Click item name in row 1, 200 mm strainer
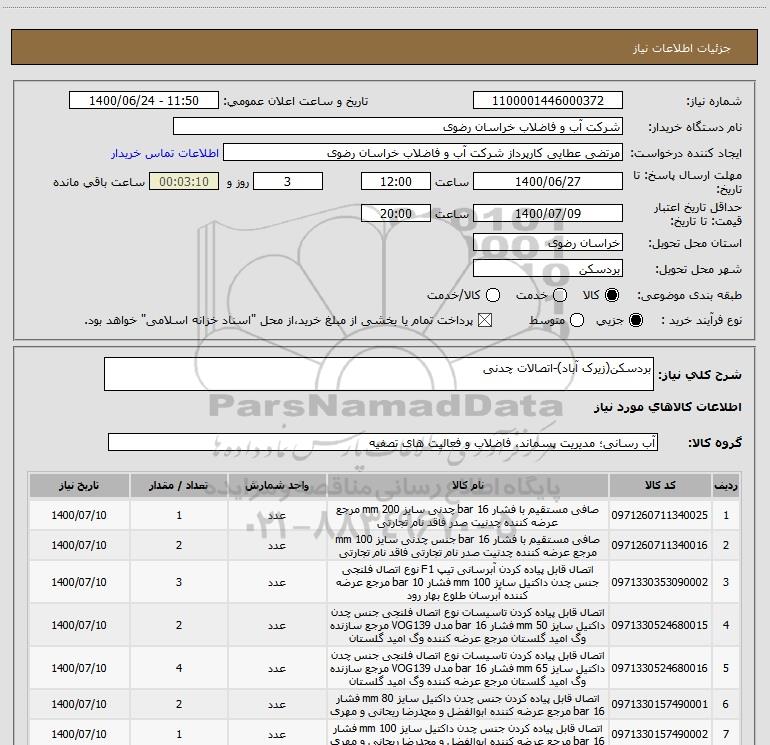This screenshot has width=770, height=745. 468,516
